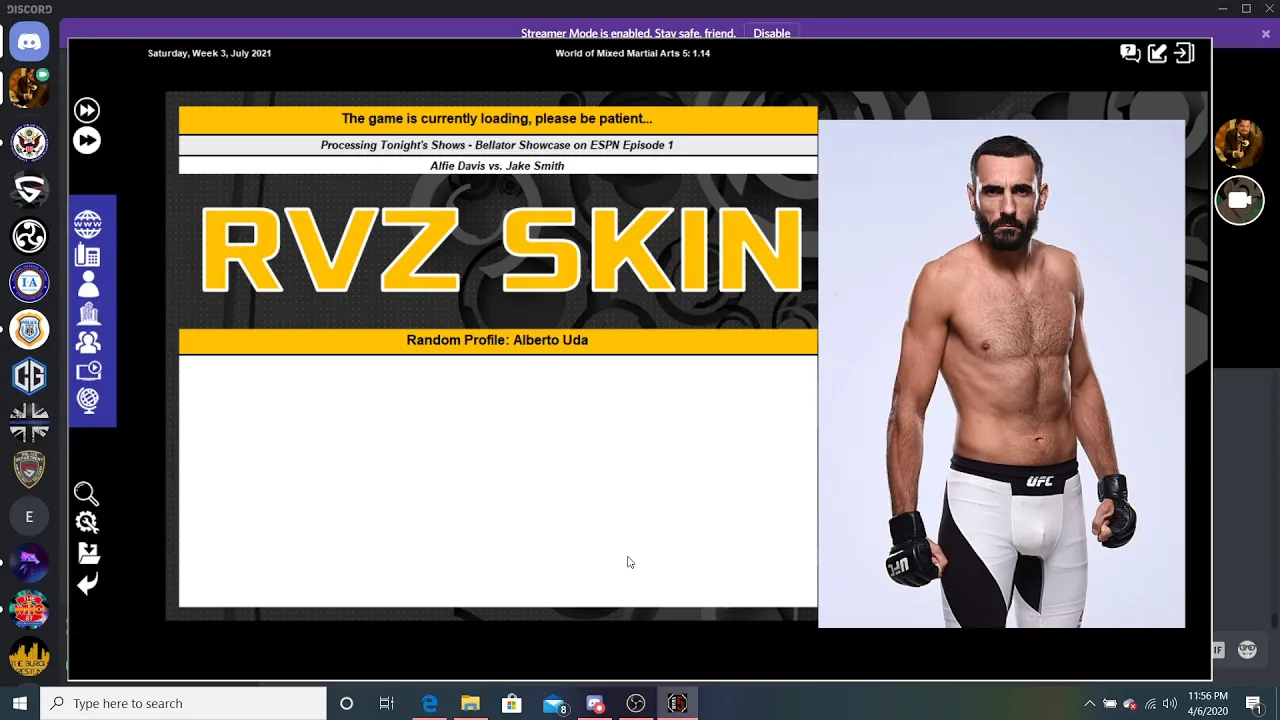
Task: Select the white S shield server icon
Action: point(29,189)
